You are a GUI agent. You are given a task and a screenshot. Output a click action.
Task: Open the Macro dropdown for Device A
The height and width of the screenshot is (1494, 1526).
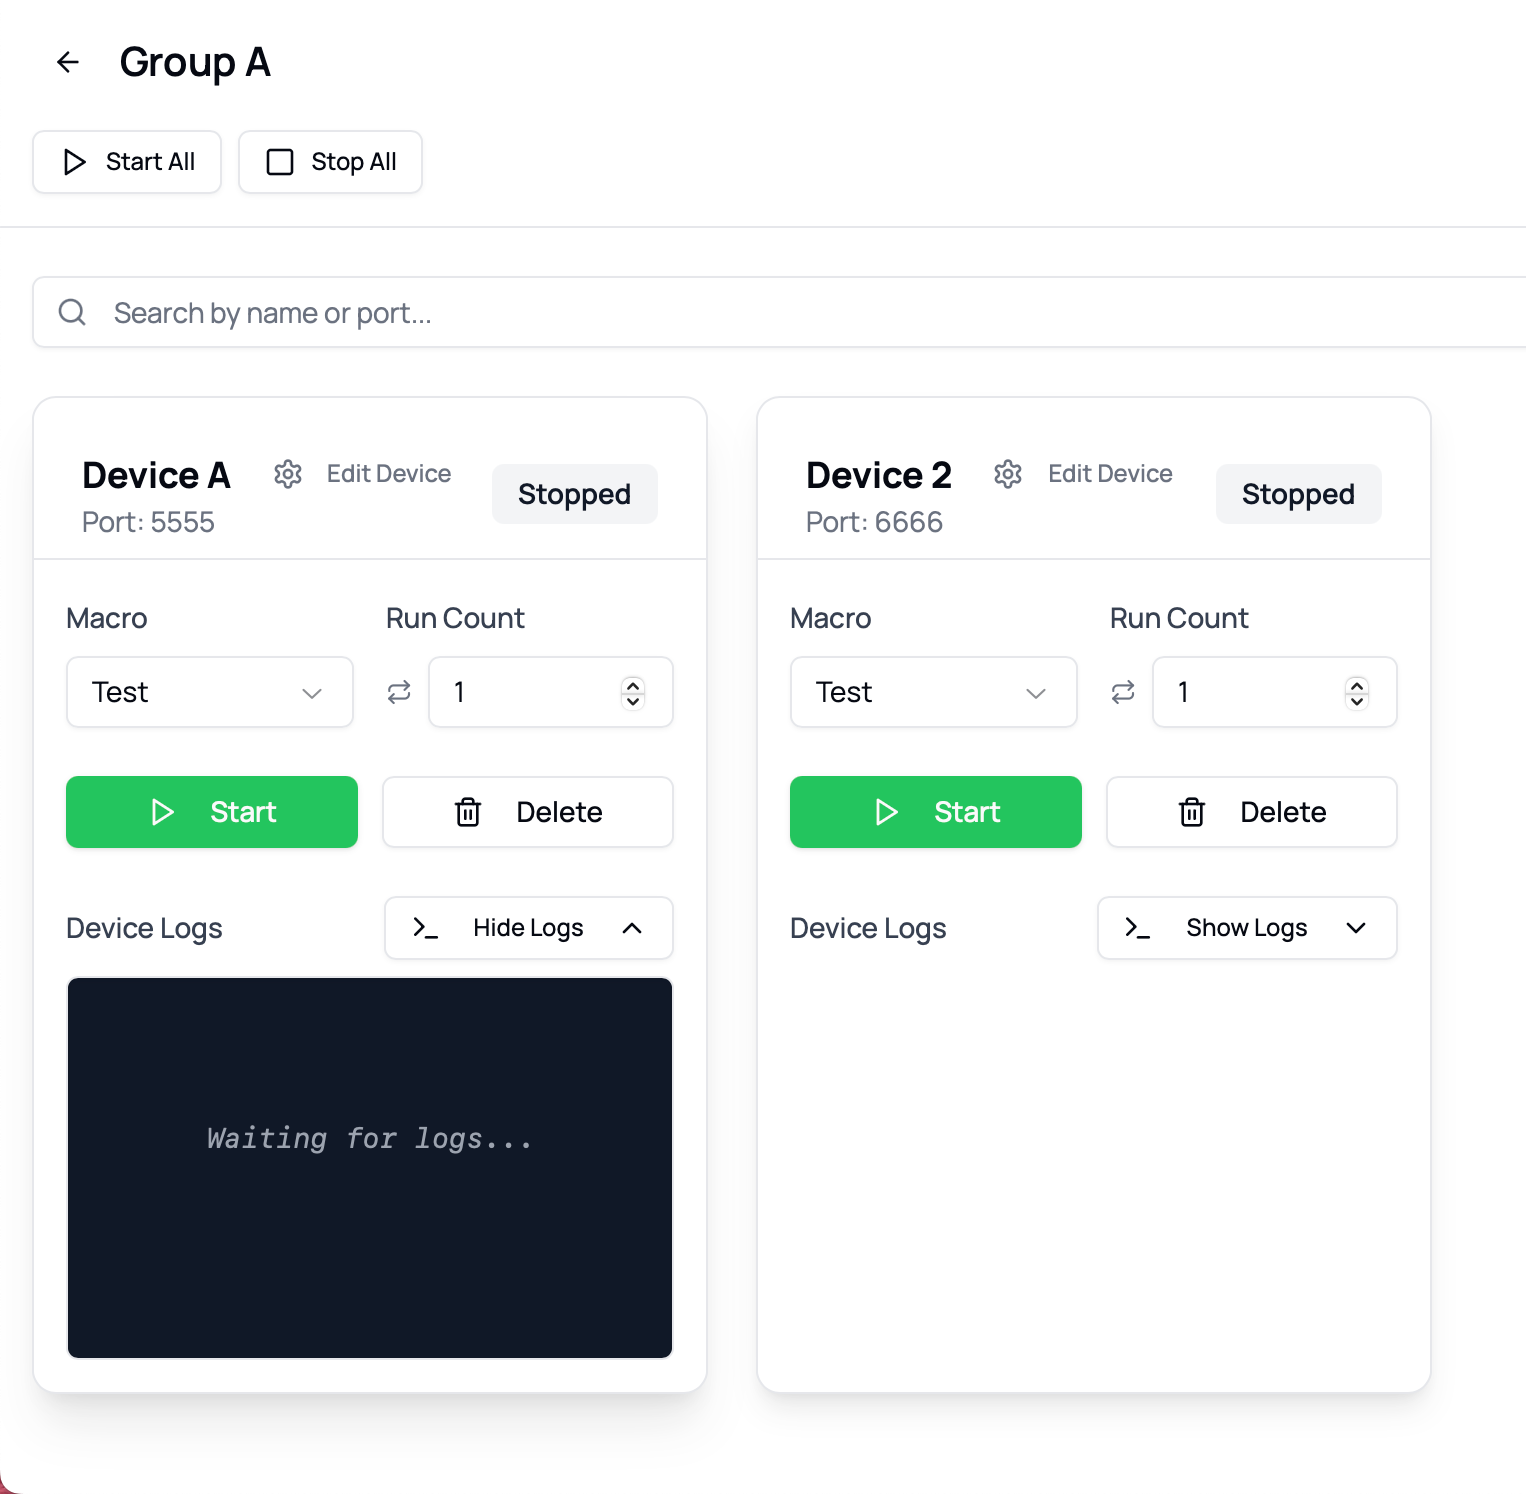point(209,692)
